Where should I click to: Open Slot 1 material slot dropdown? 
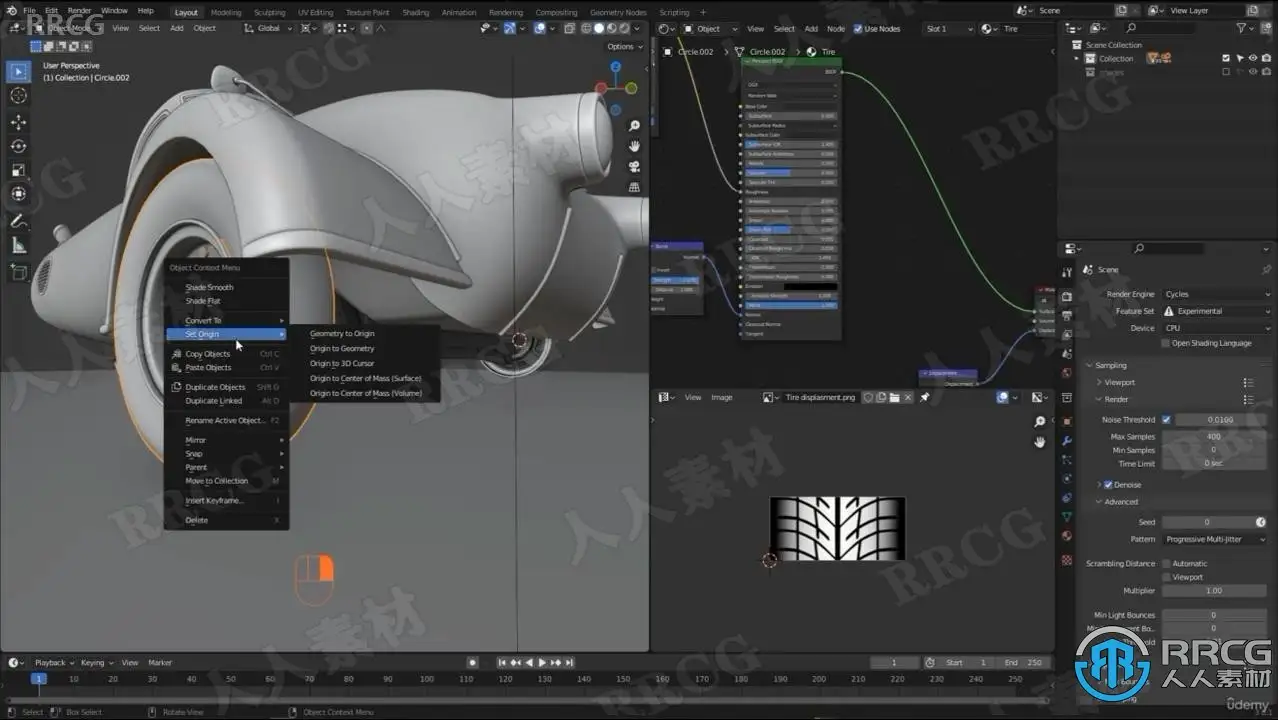pos(948,29)
